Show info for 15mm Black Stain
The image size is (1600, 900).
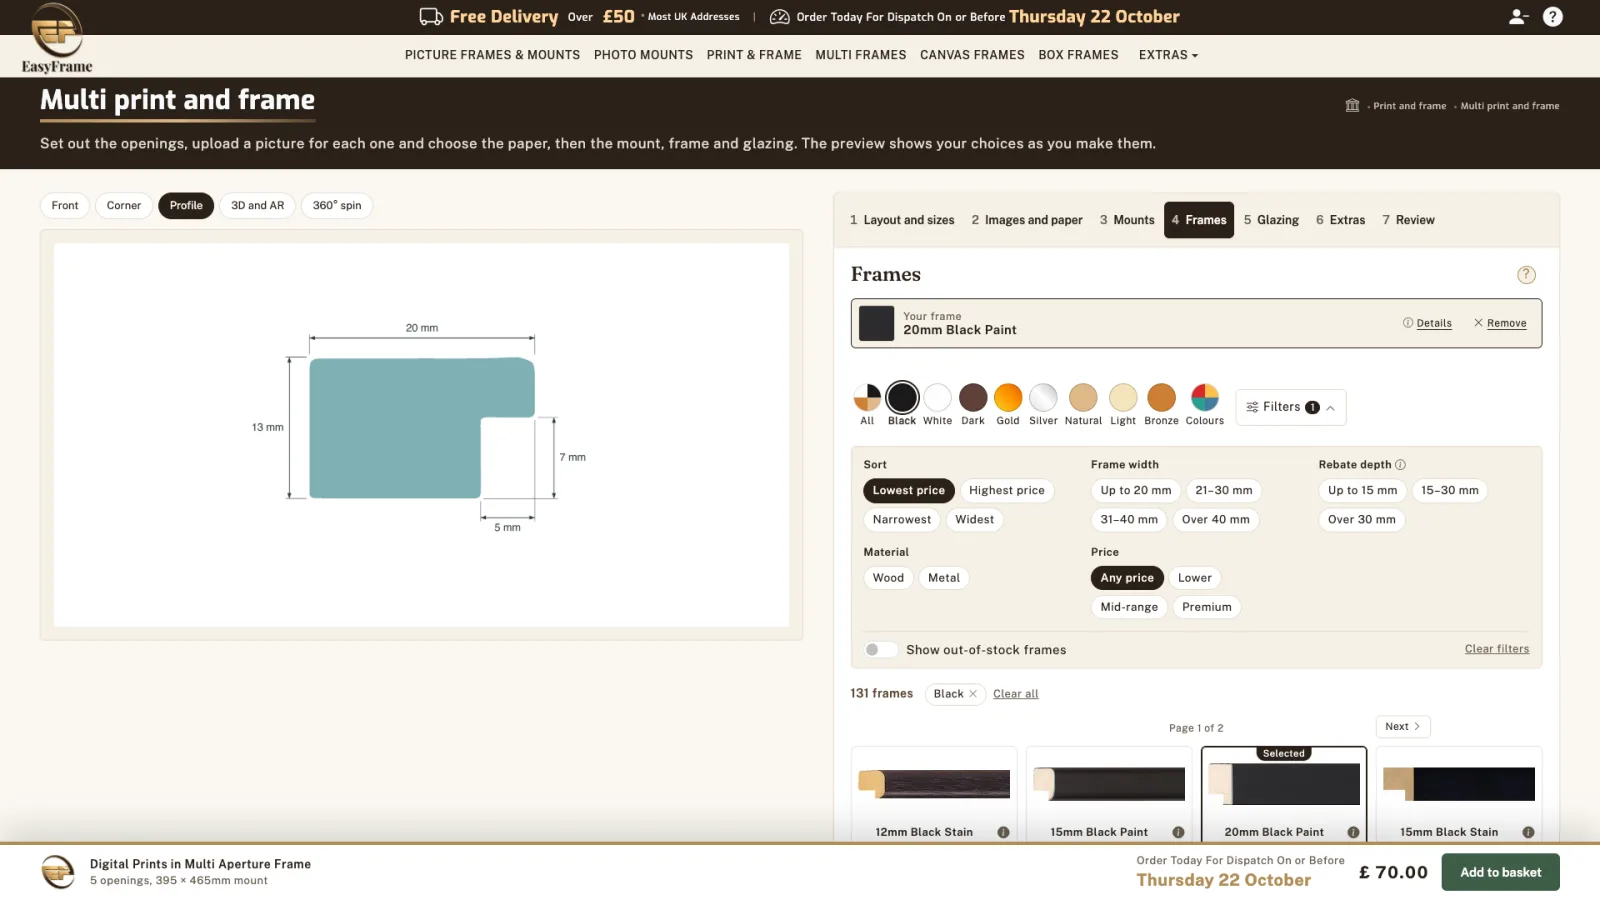pos(1528,832)
